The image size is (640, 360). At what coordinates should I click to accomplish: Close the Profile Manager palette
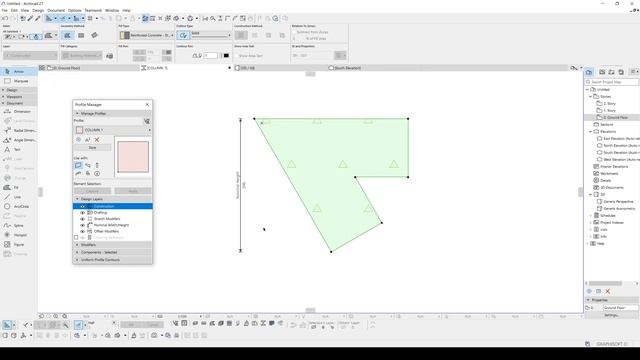(x=147, y=104)
